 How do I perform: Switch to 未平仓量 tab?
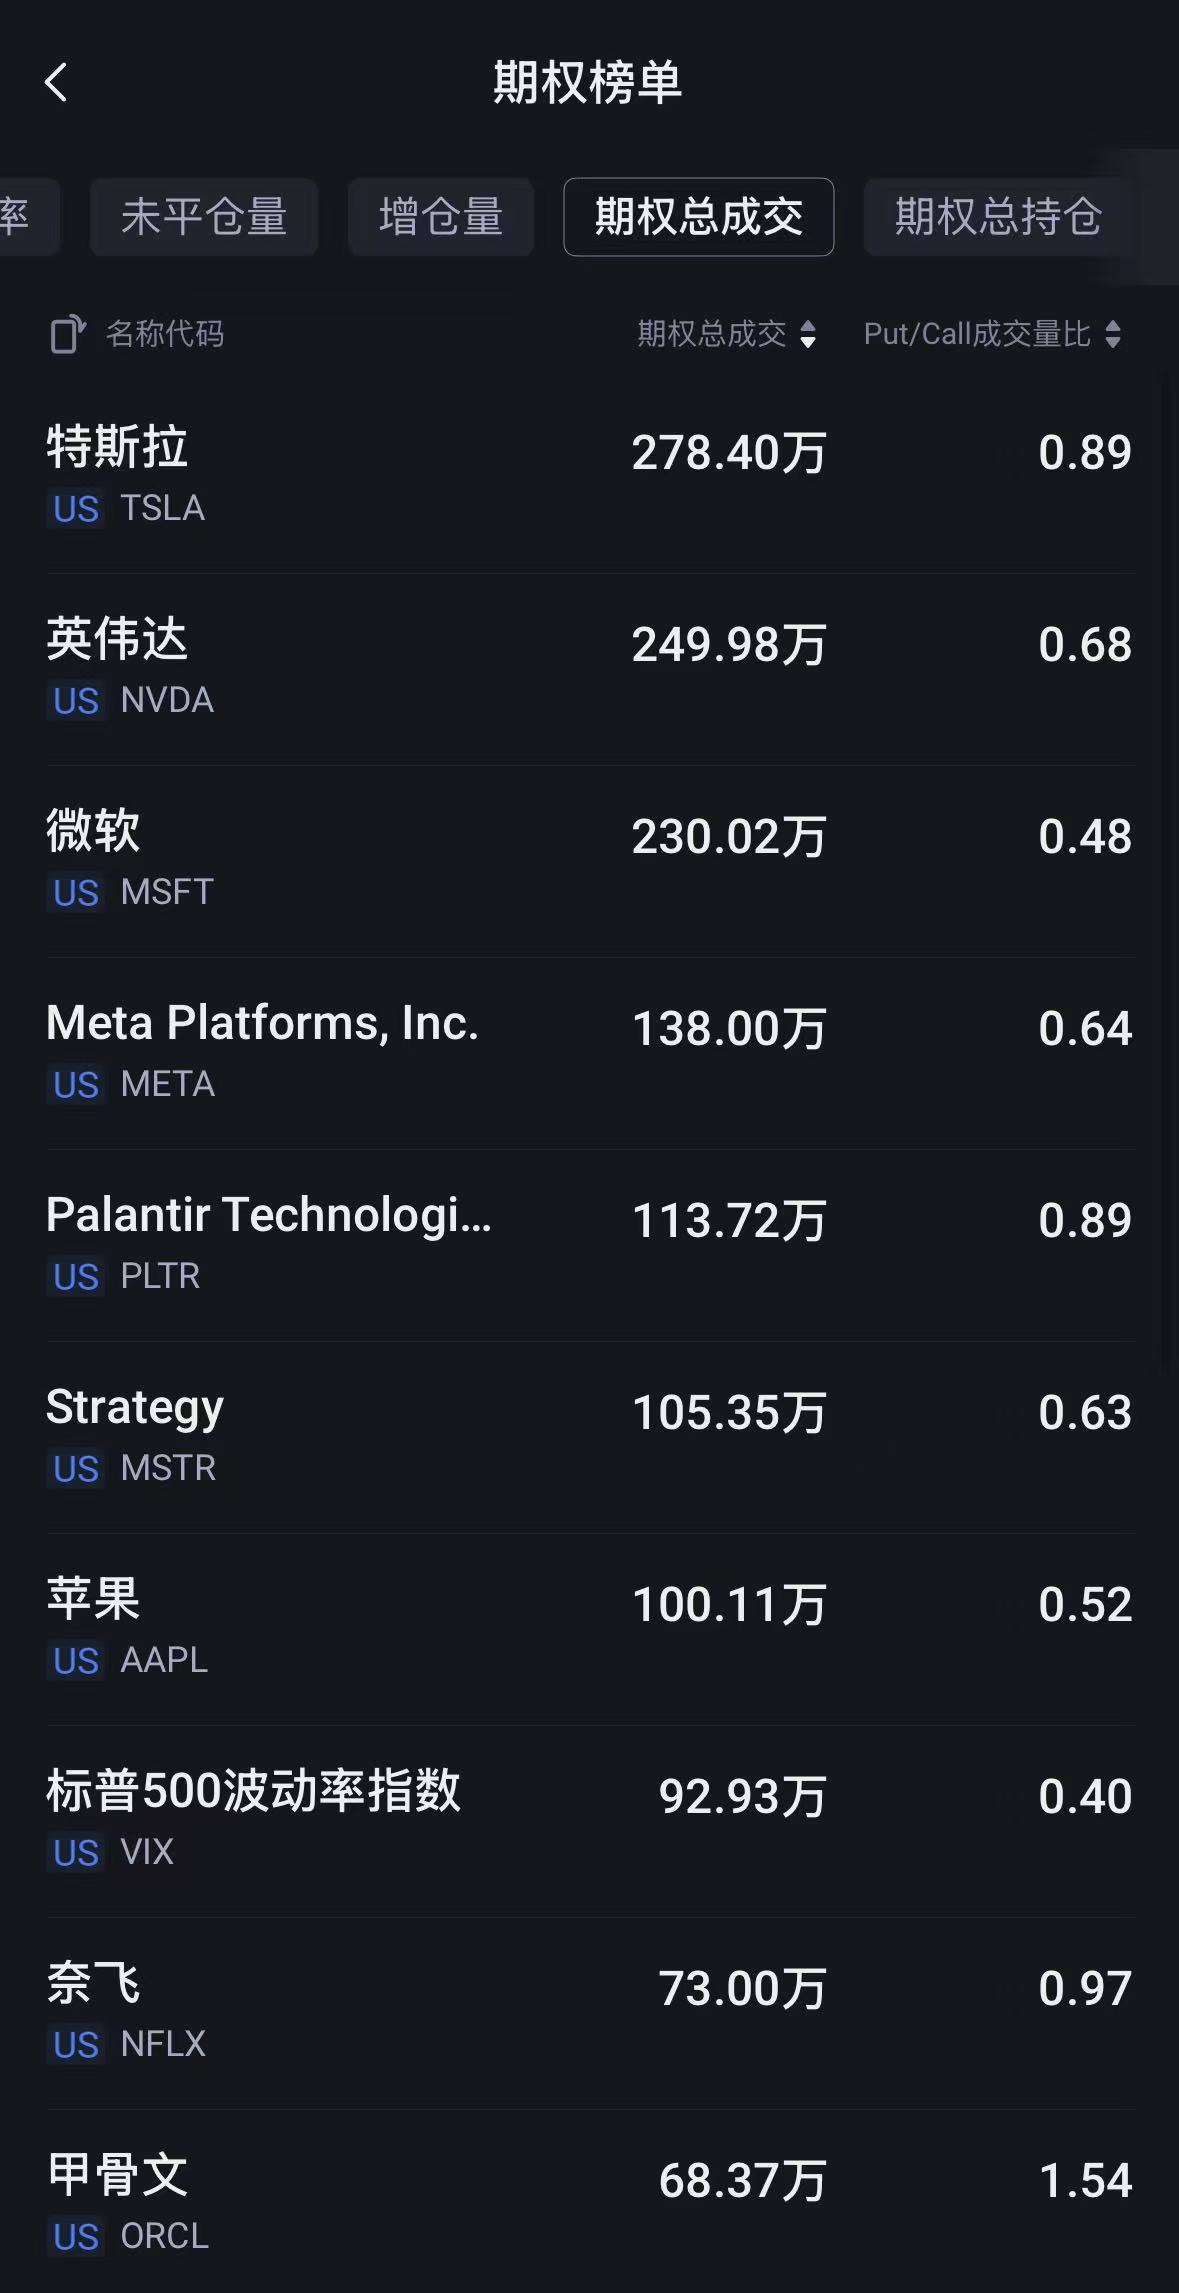204,217
